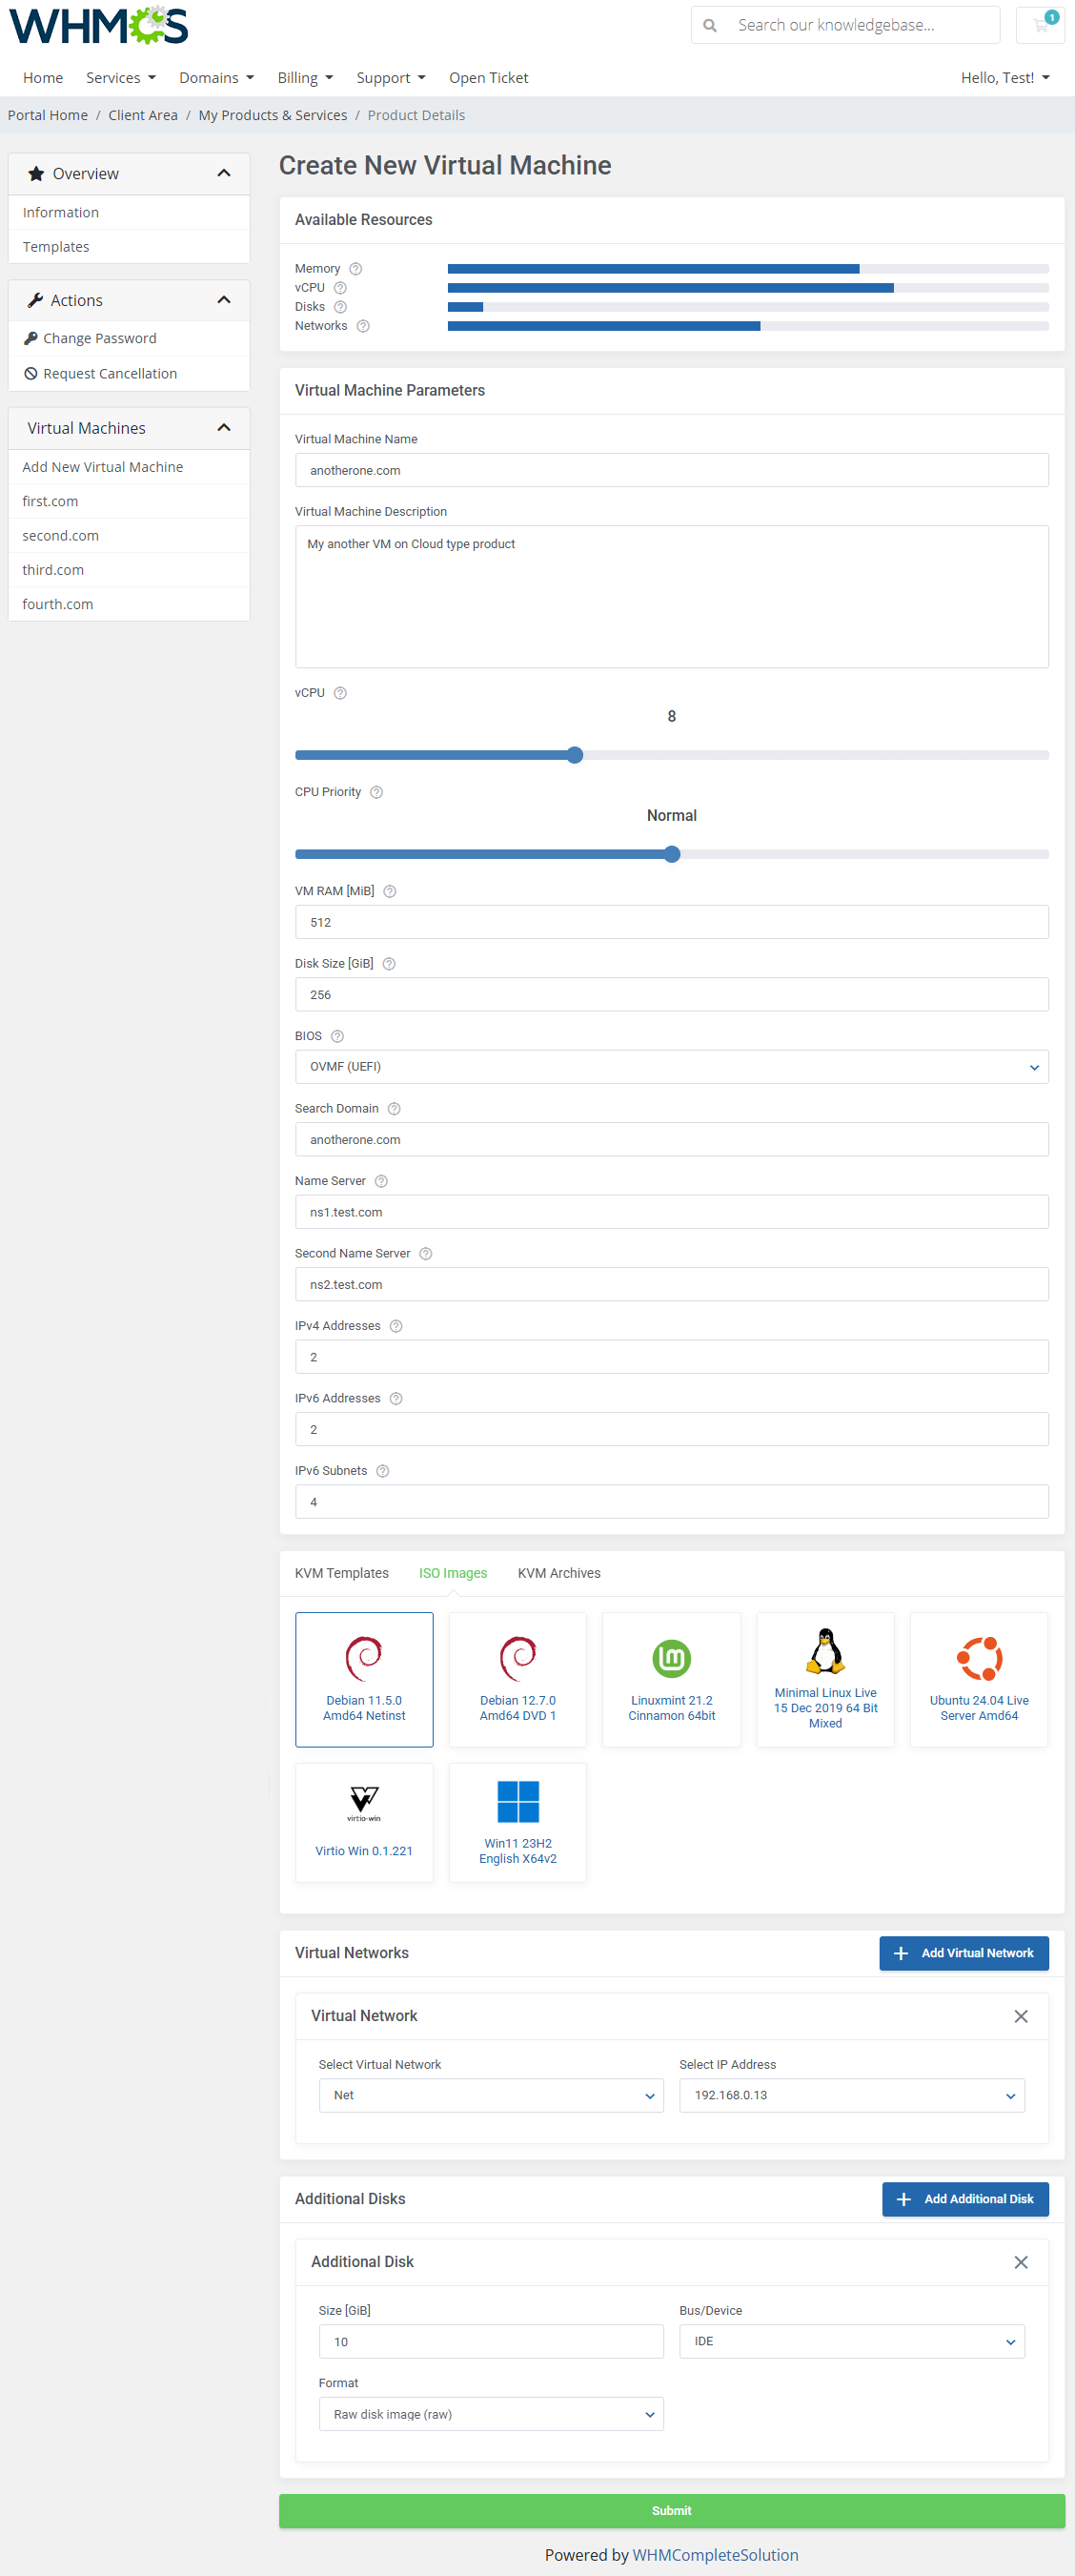Click the help icon next to Second Name Server
The image size is (1075, 2576).
426,1254
